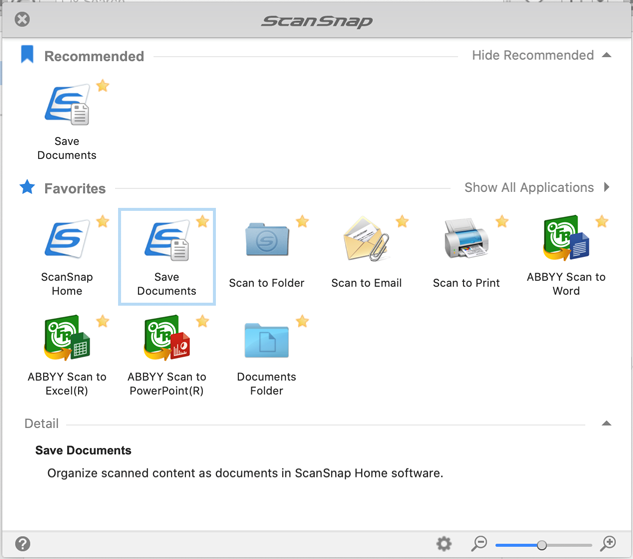Toggle favorite star on Recommended Save Documents
Image resolution: width=633 pixels, height=559 pixels.
103,86
